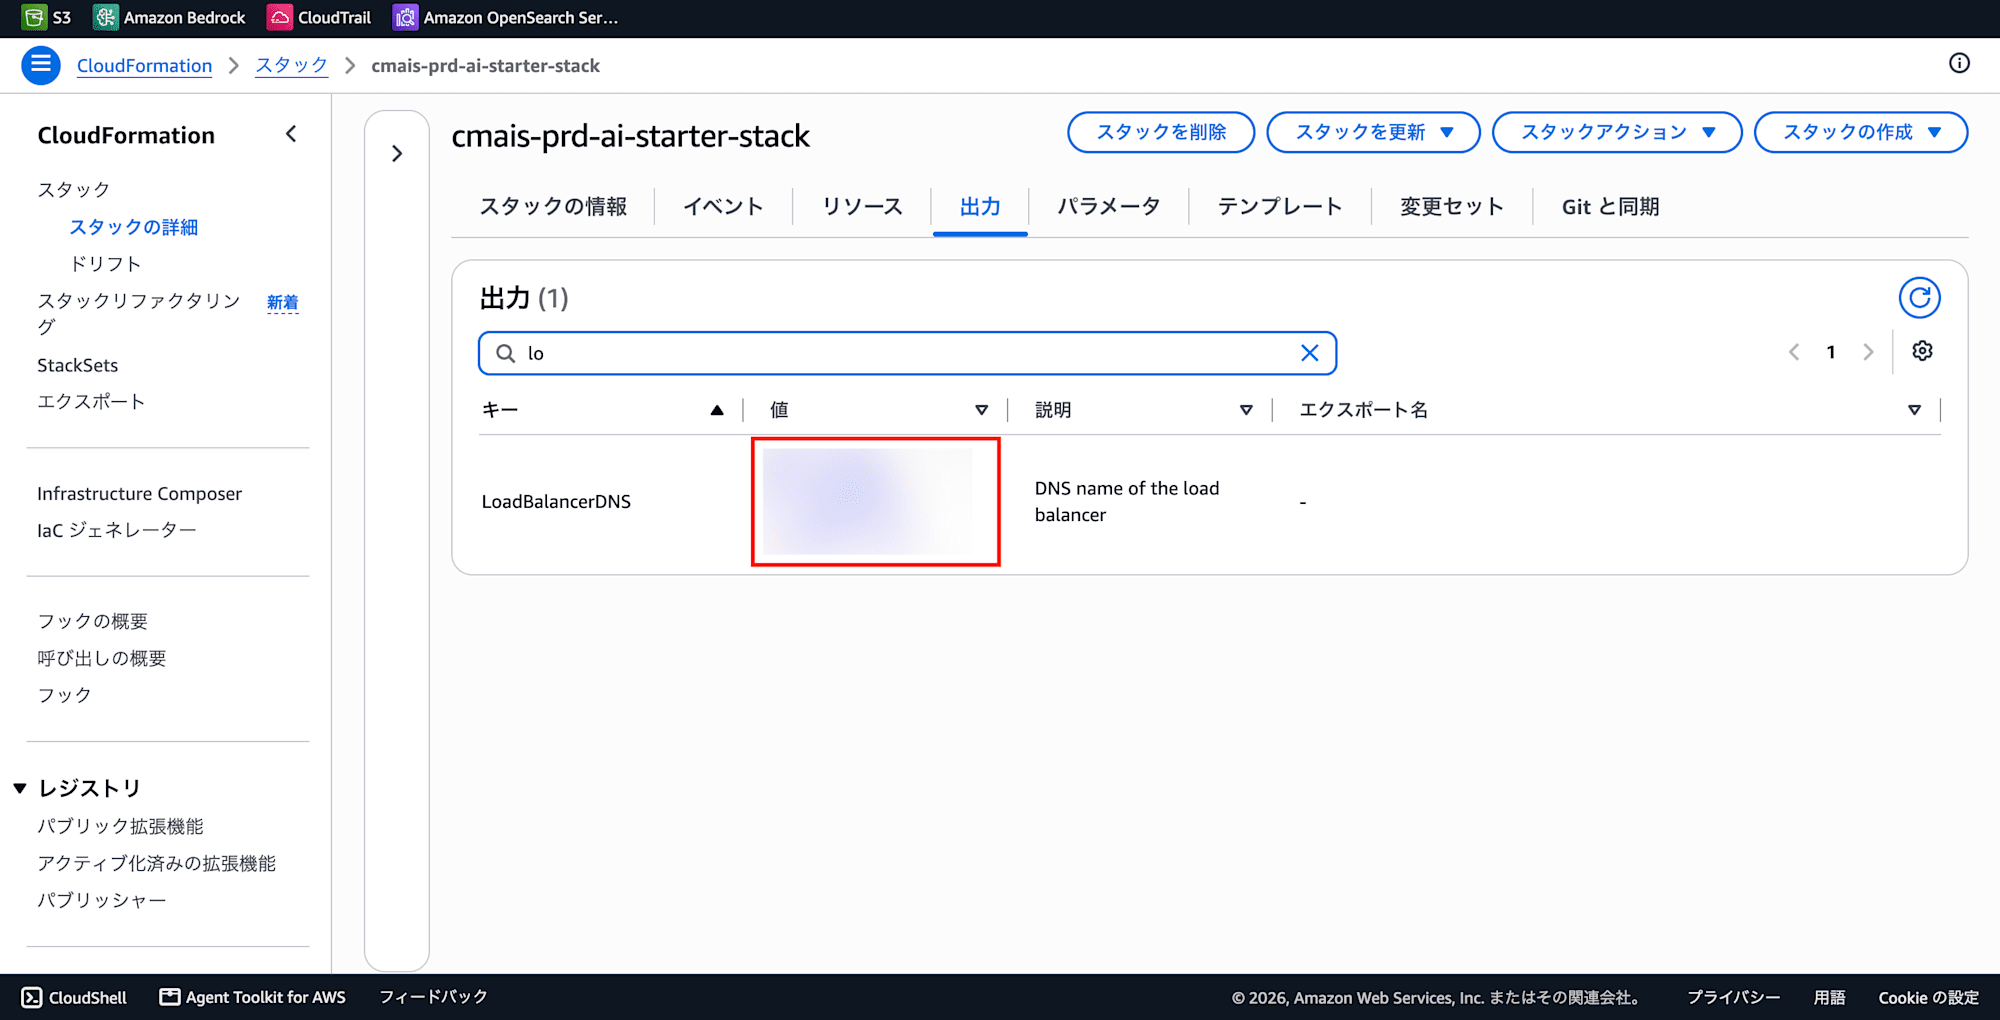Collapse the CloudFormation sidebar
The width and height of the screenshot is (2000, 1020).
[x=291, y=134]
